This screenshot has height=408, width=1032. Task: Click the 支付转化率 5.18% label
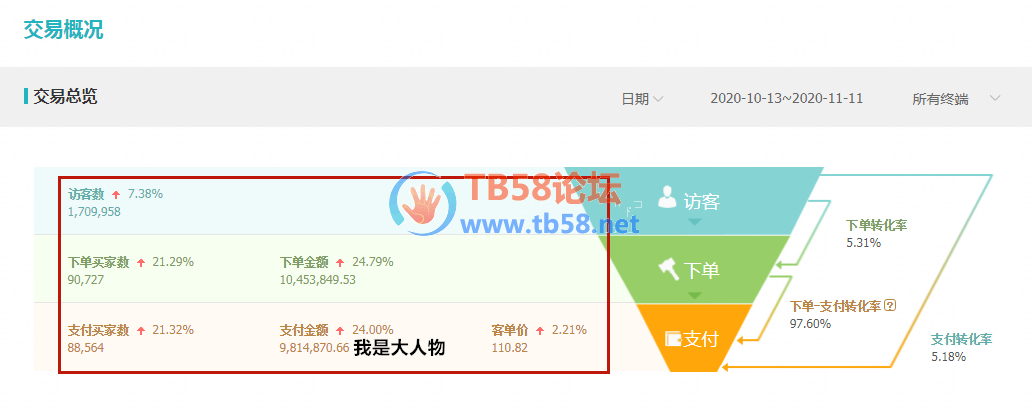pos(961,347)
